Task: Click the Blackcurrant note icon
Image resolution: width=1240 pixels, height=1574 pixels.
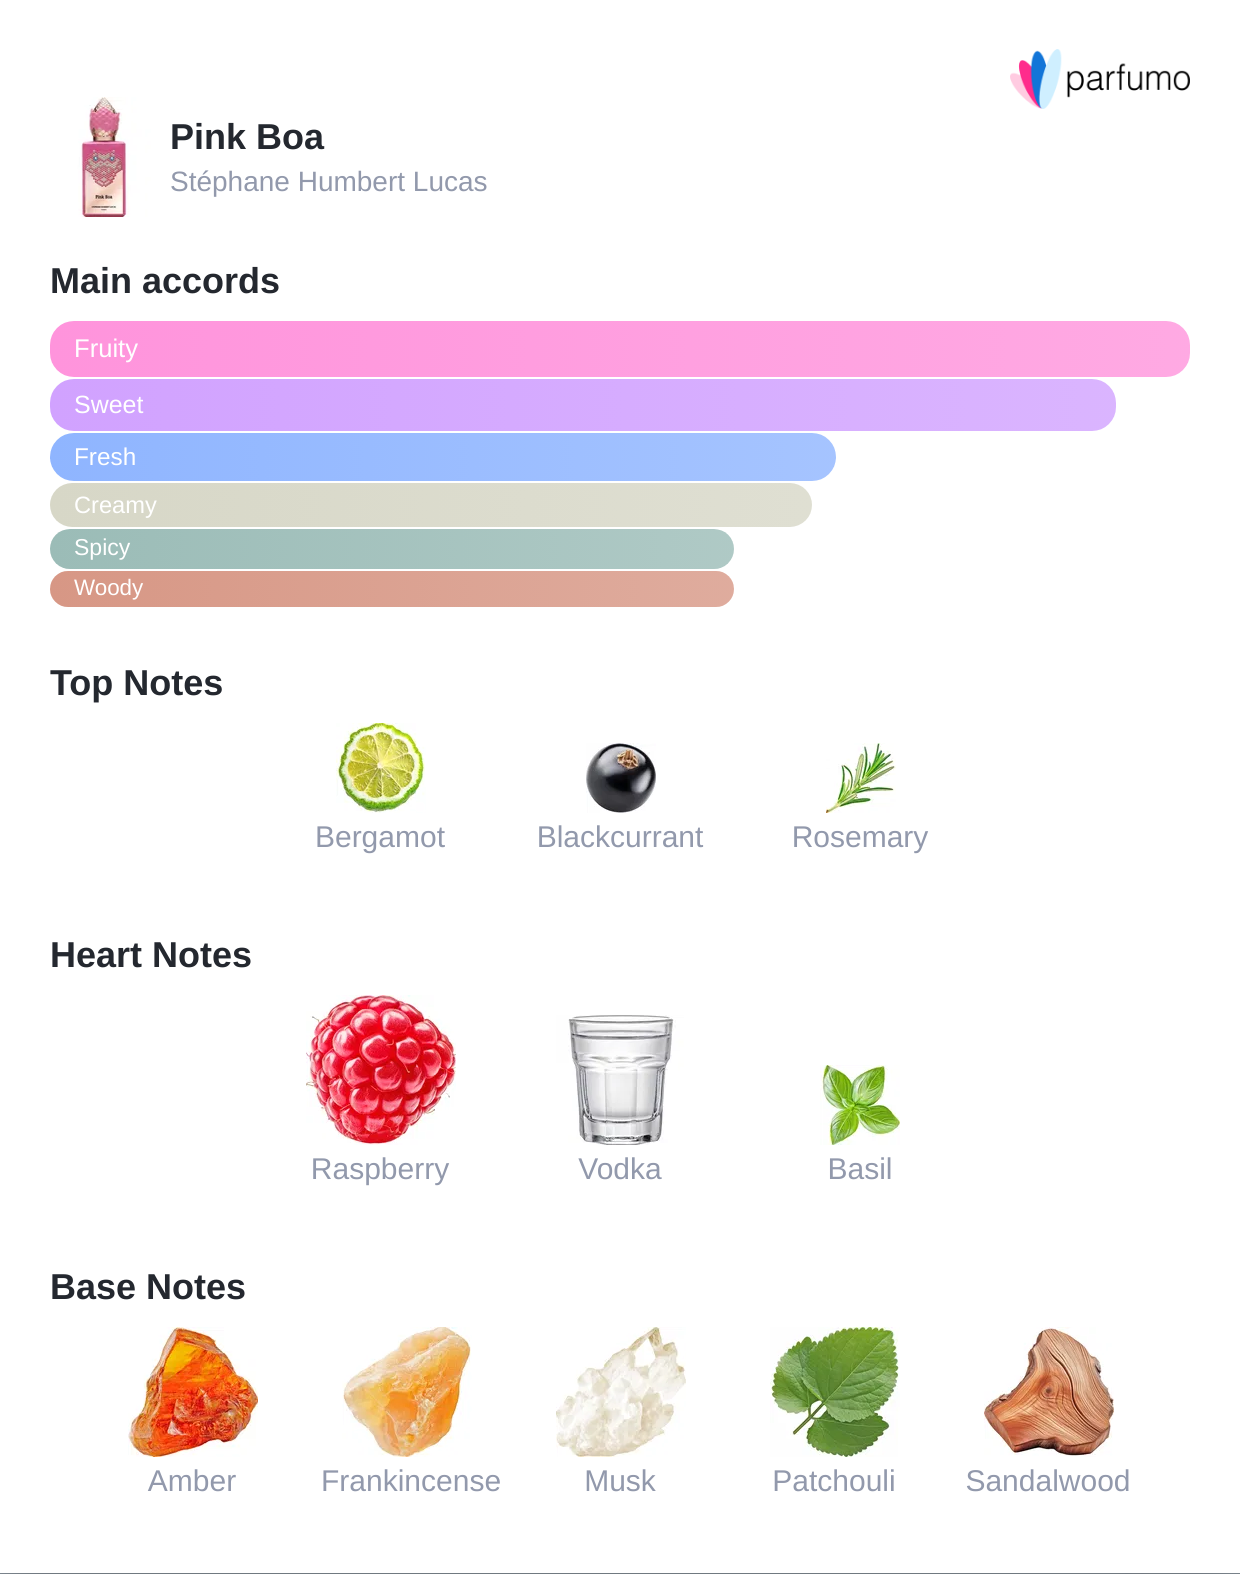Action: (620, 777)
